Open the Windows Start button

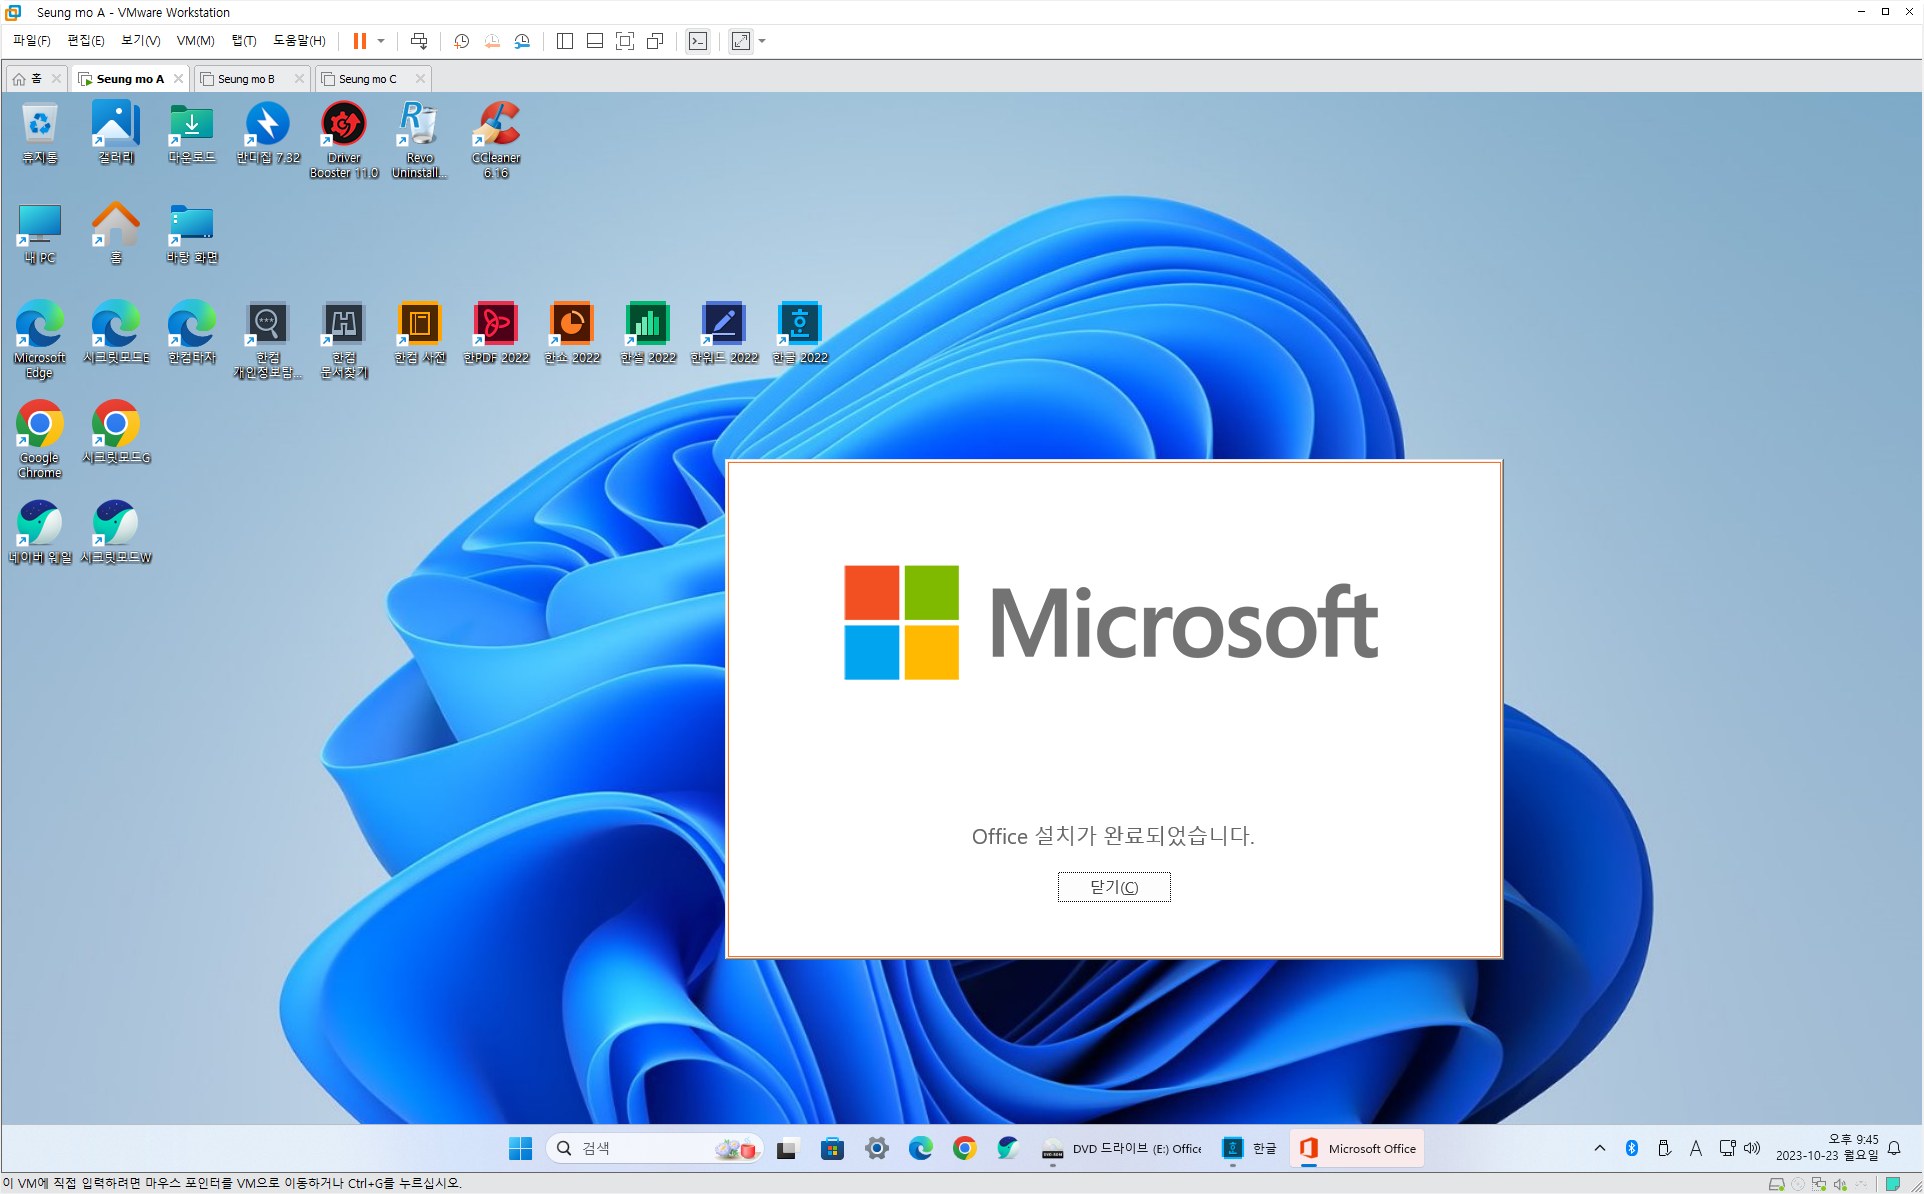click(520, 1148)
